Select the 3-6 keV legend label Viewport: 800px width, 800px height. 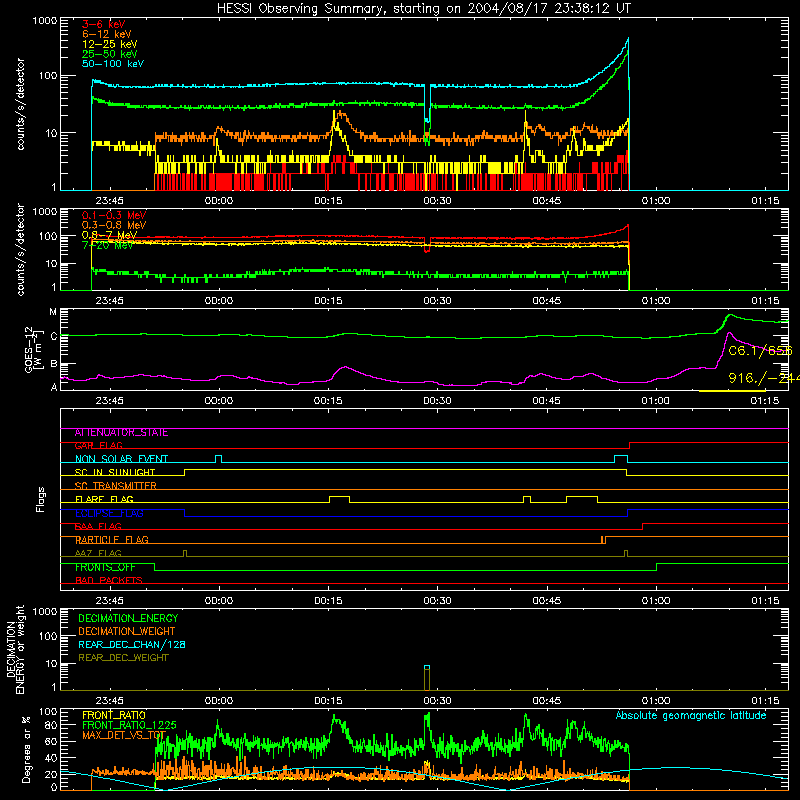[x=104, y=24]
